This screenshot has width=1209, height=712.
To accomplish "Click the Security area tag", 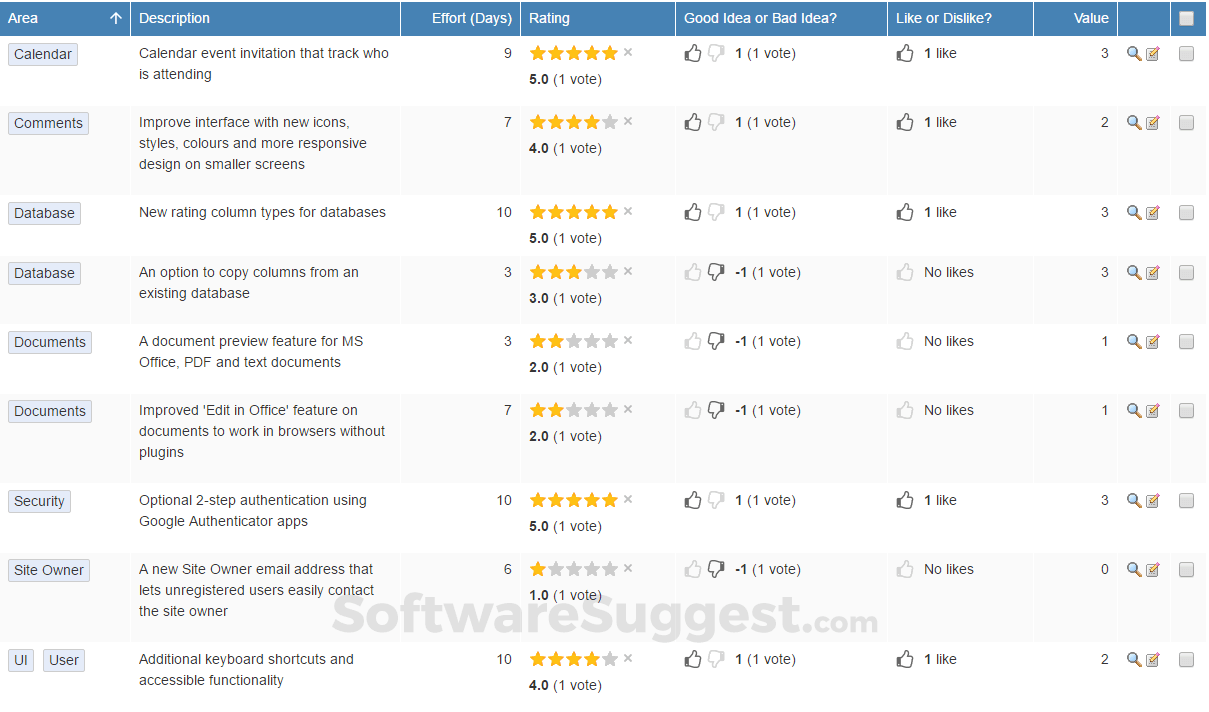I will (x=39, y=501).
